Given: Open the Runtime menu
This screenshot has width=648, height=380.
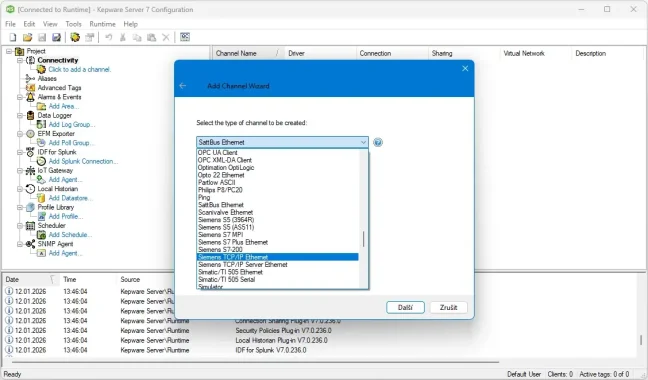Looking at the screenshot, I should pyautogui.click(x=102, y=24).
